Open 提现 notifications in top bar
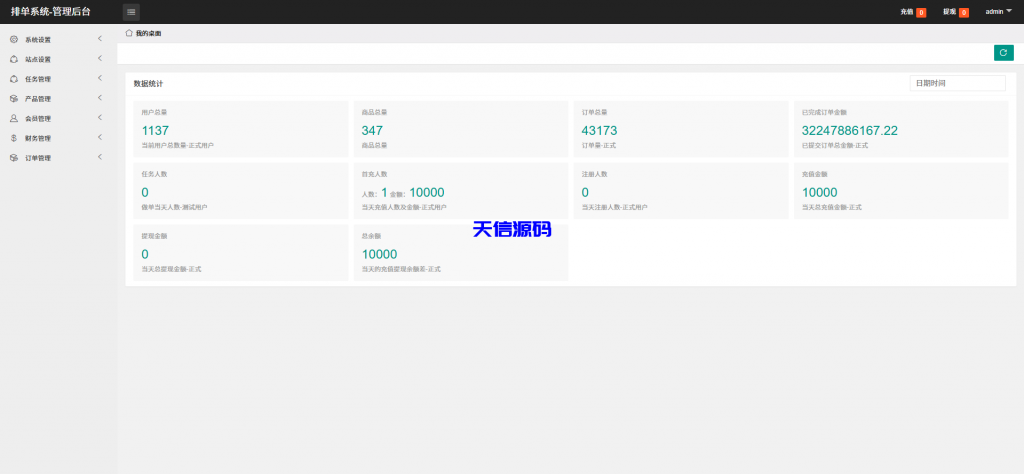 click(x=955, y=12)
